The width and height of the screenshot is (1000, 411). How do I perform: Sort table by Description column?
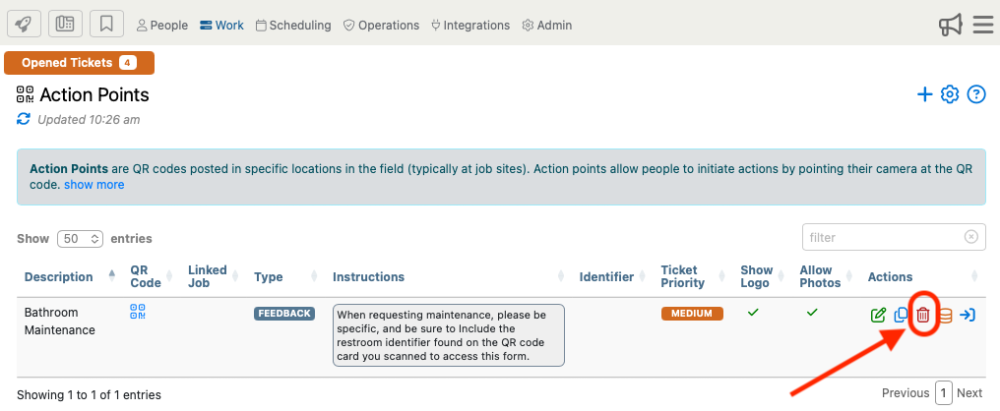pyautogui.click(x=58, y=277)
